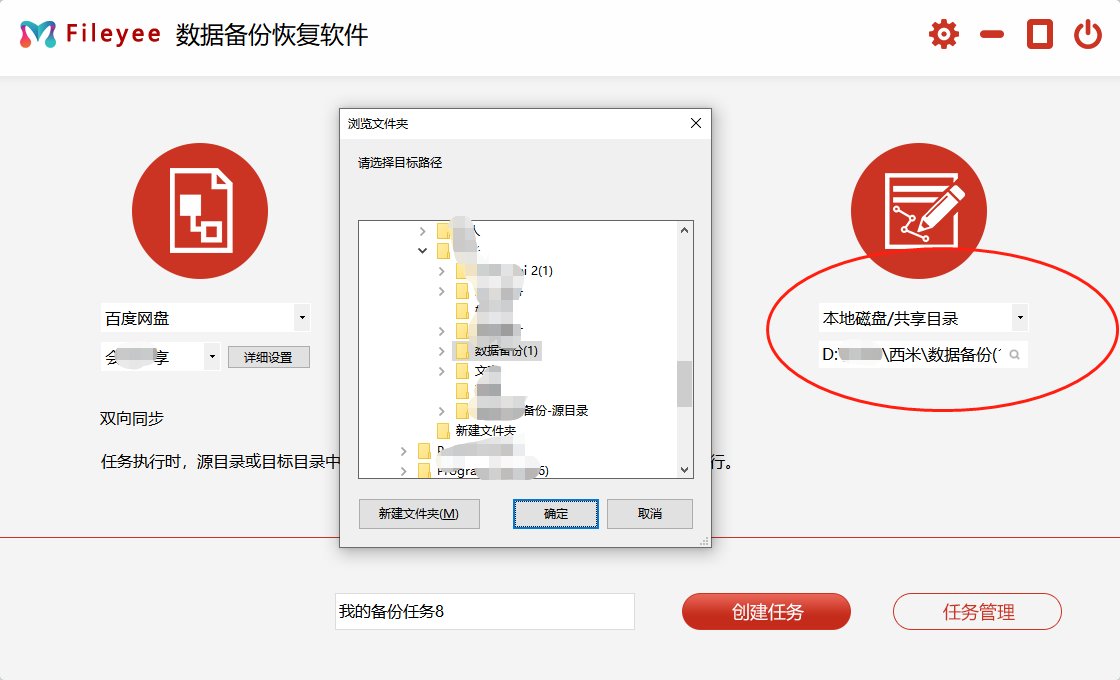
Task: Click the 取消 button in dialog
Action: click(649, 514)
